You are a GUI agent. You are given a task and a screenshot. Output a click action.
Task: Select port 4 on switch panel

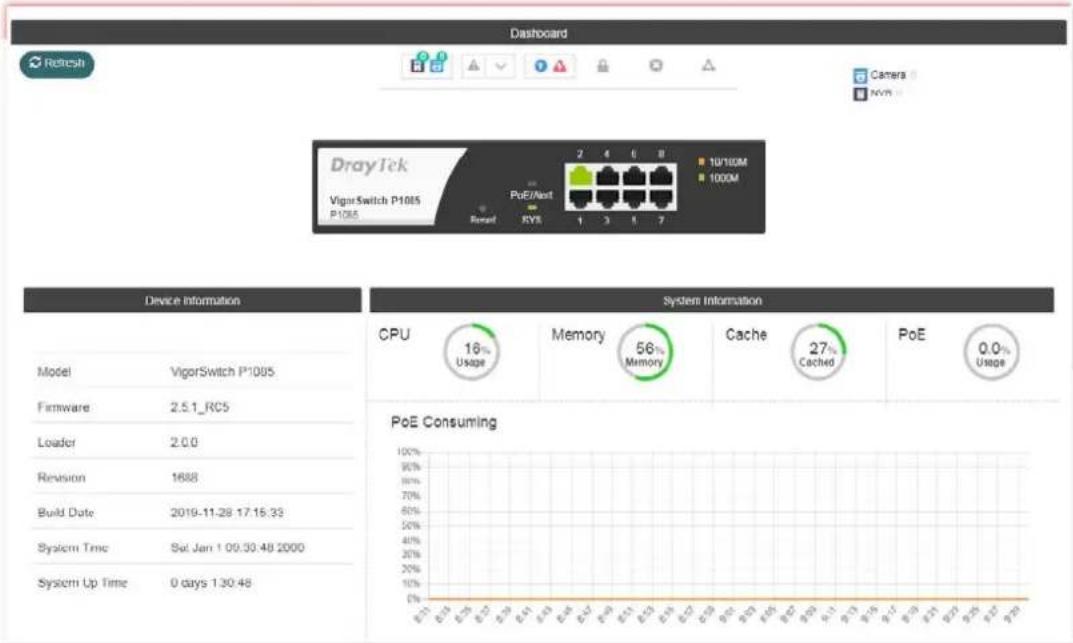pyautogui.click(x=607, y=176)
